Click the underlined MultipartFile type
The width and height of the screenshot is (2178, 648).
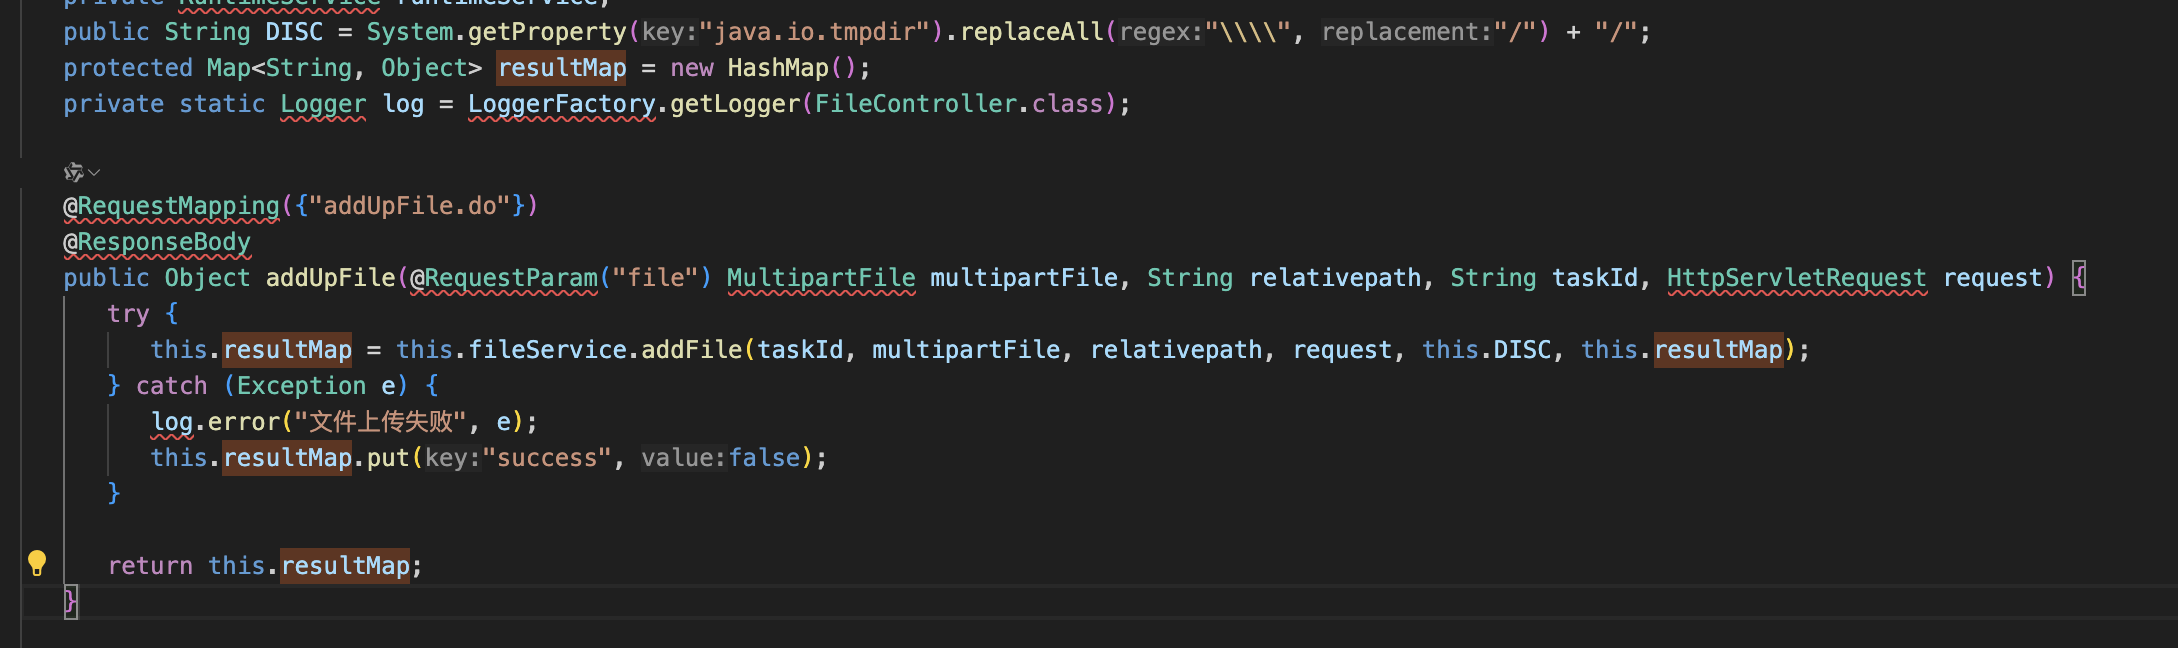pos(820,278)
